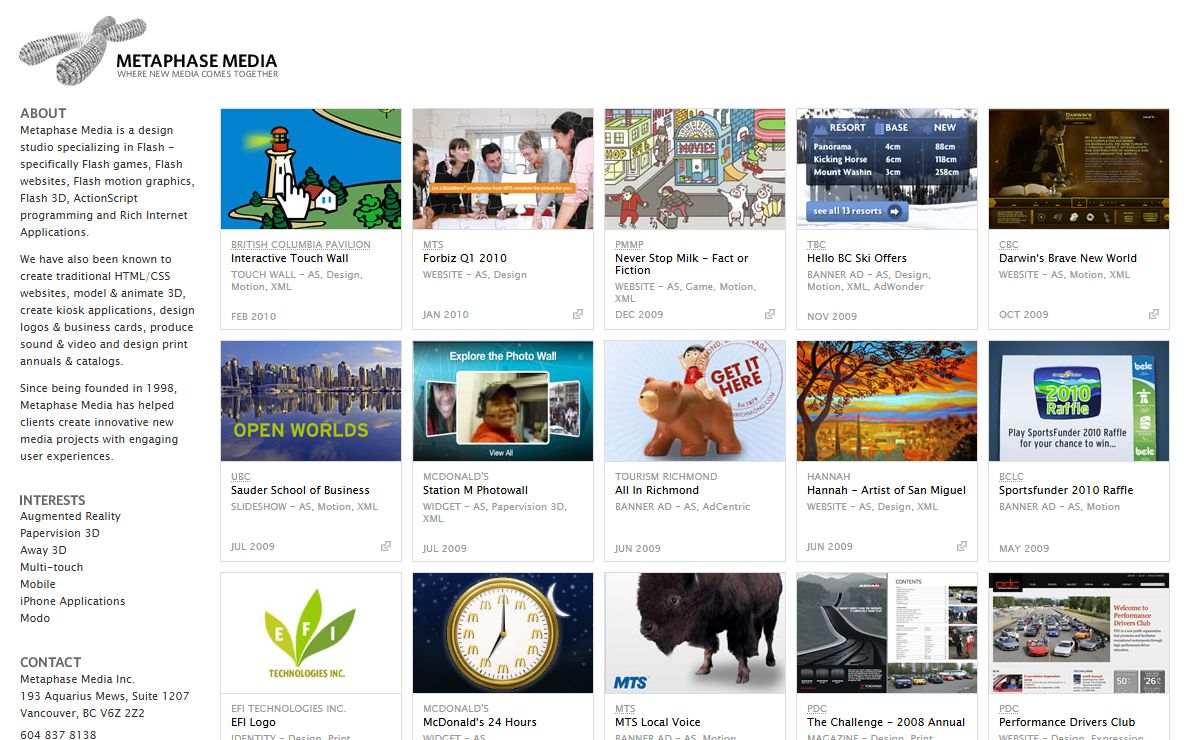Viewport: 1200px width, 740px height.
Task: Click the Tourism Richmond client label
Action: [x=666, y=476]
